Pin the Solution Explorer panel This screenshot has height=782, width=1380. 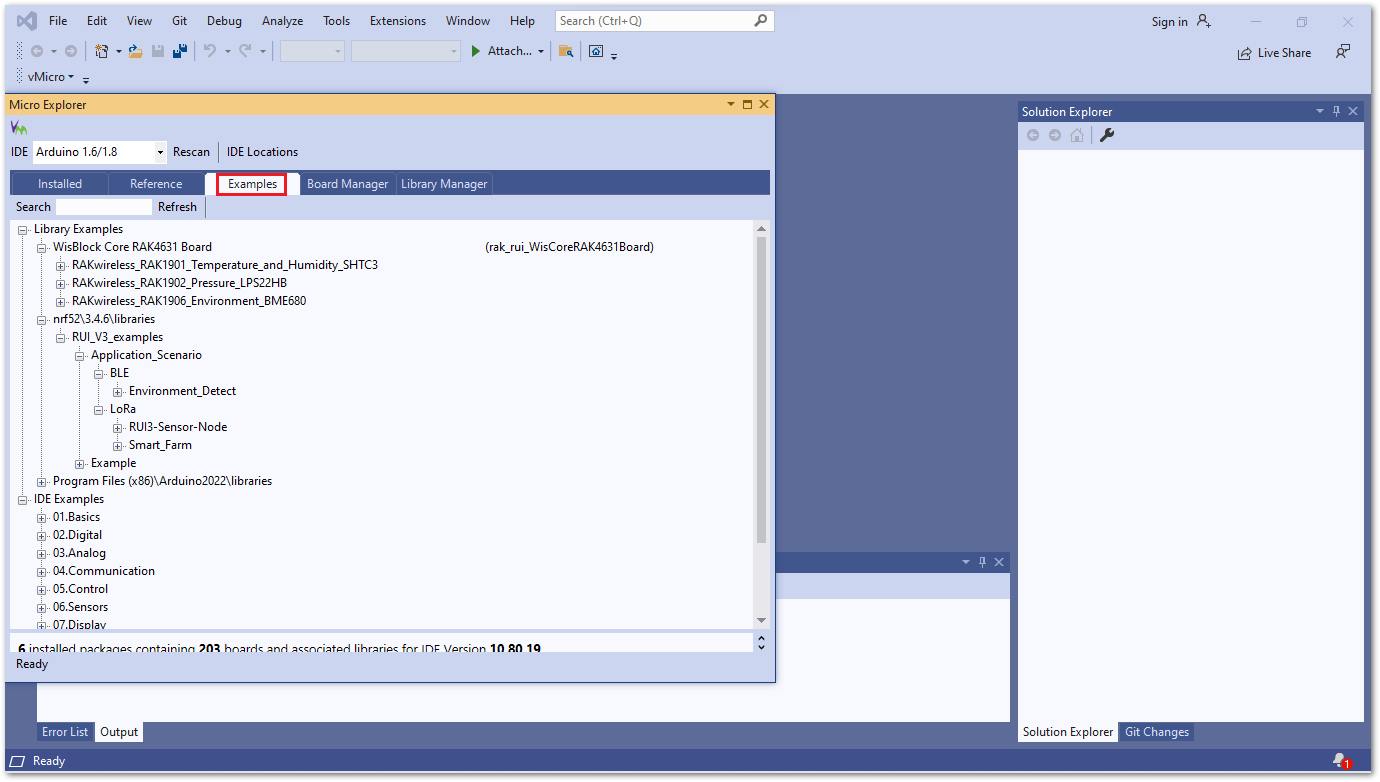click(x=1335, y=112)
